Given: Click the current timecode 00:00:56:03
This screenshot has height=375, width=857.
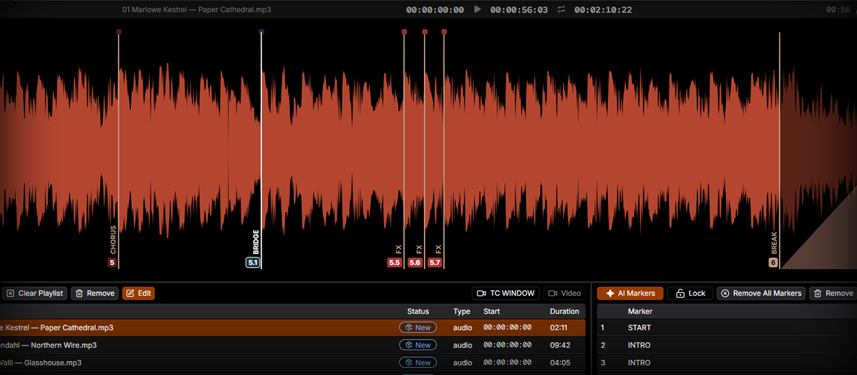Looking at the screenshot, I should (519, 10).
